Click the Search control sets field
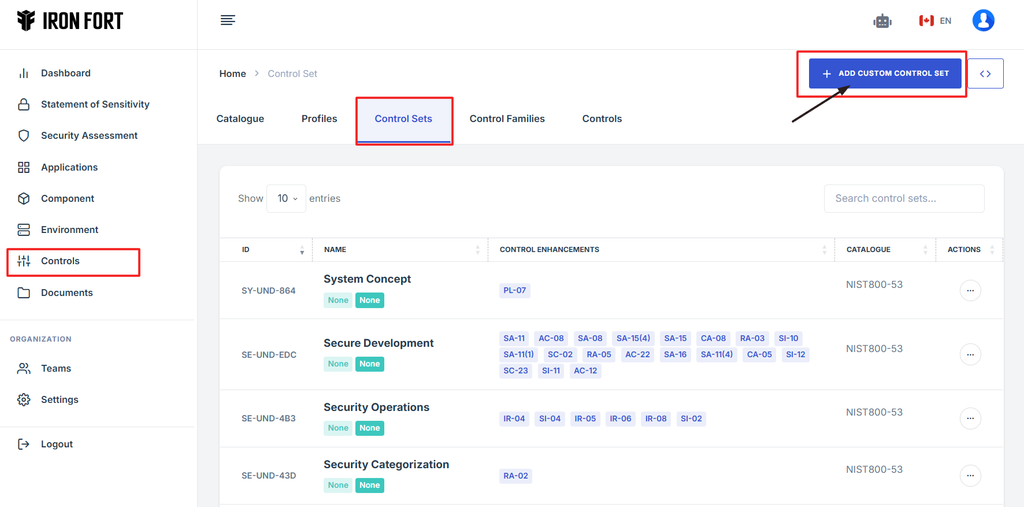This screenshot has height=507, width=1024. click(904, 198)
